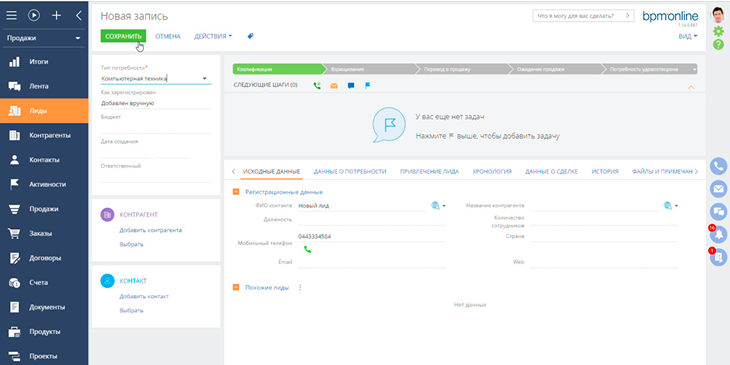730x365 pixels.
Task: Click the Как зарегистрирован field
Action: 156,103
